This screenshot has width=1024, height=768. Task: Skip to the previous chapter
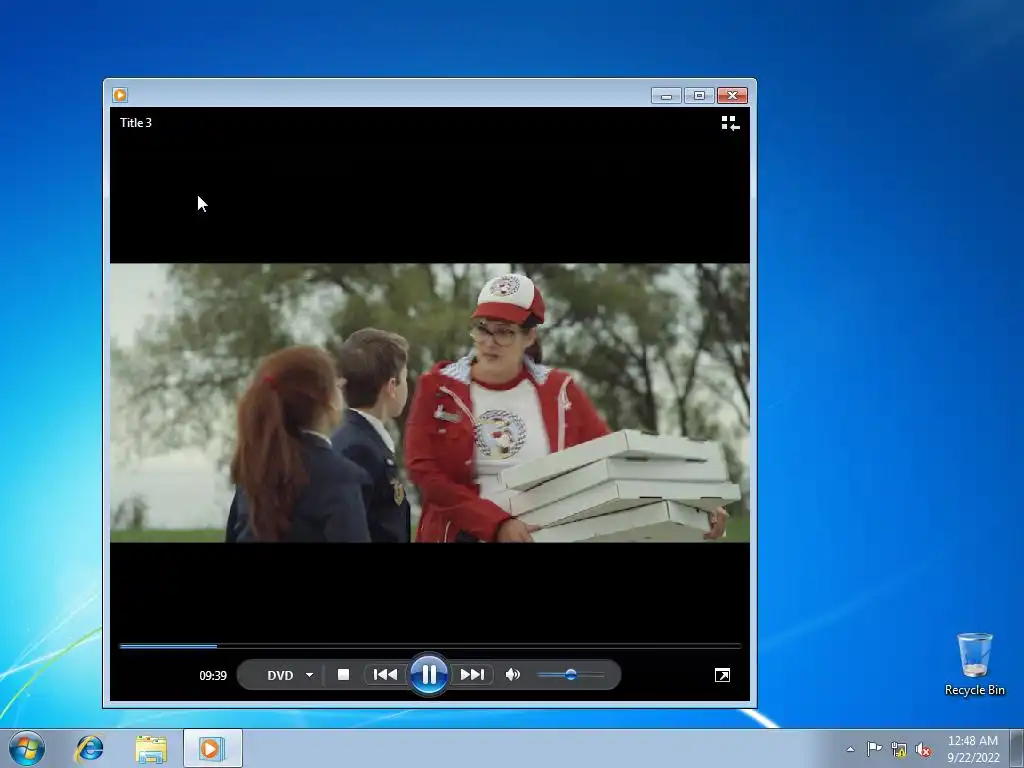pyautogui.click(x=385, y=675)
